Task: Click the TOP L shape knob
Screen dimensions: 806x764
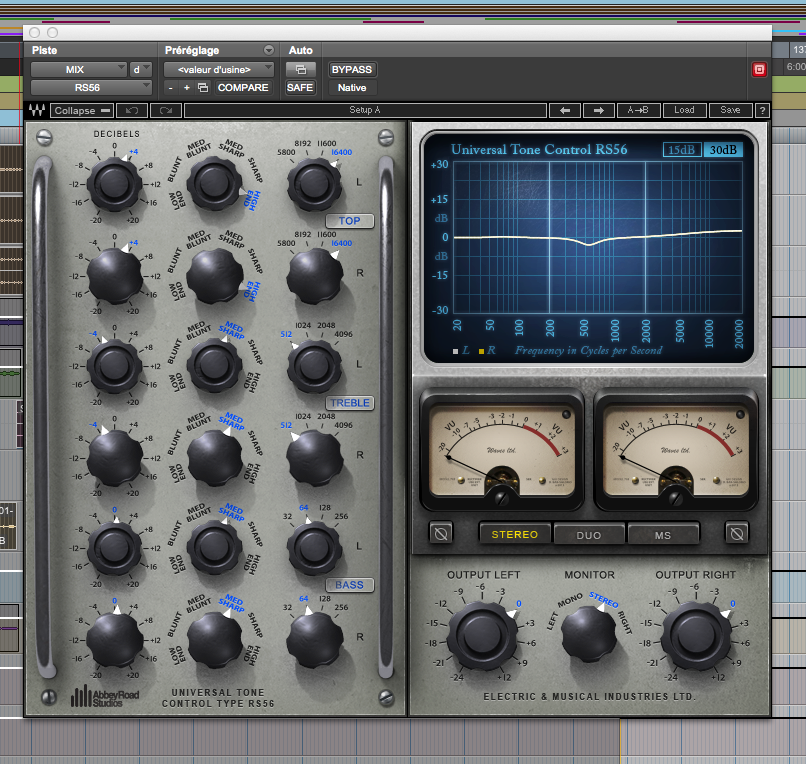Action: 214,184
